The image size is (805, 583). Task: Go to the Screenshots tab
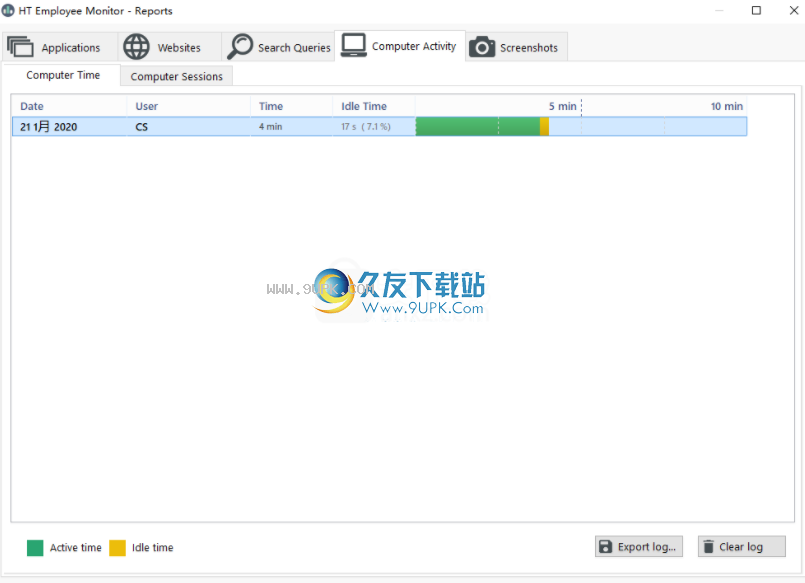(516, 47)
